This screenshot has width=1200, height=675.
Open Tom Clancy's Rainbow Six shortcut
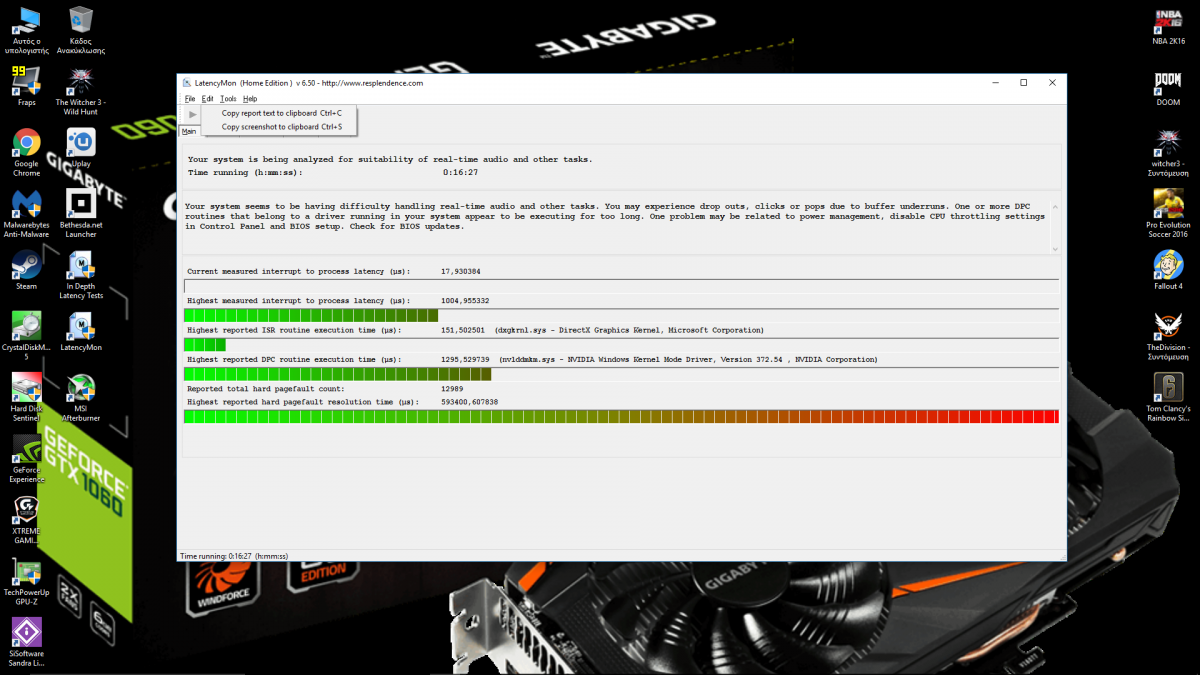click(x=1168, y=398)
